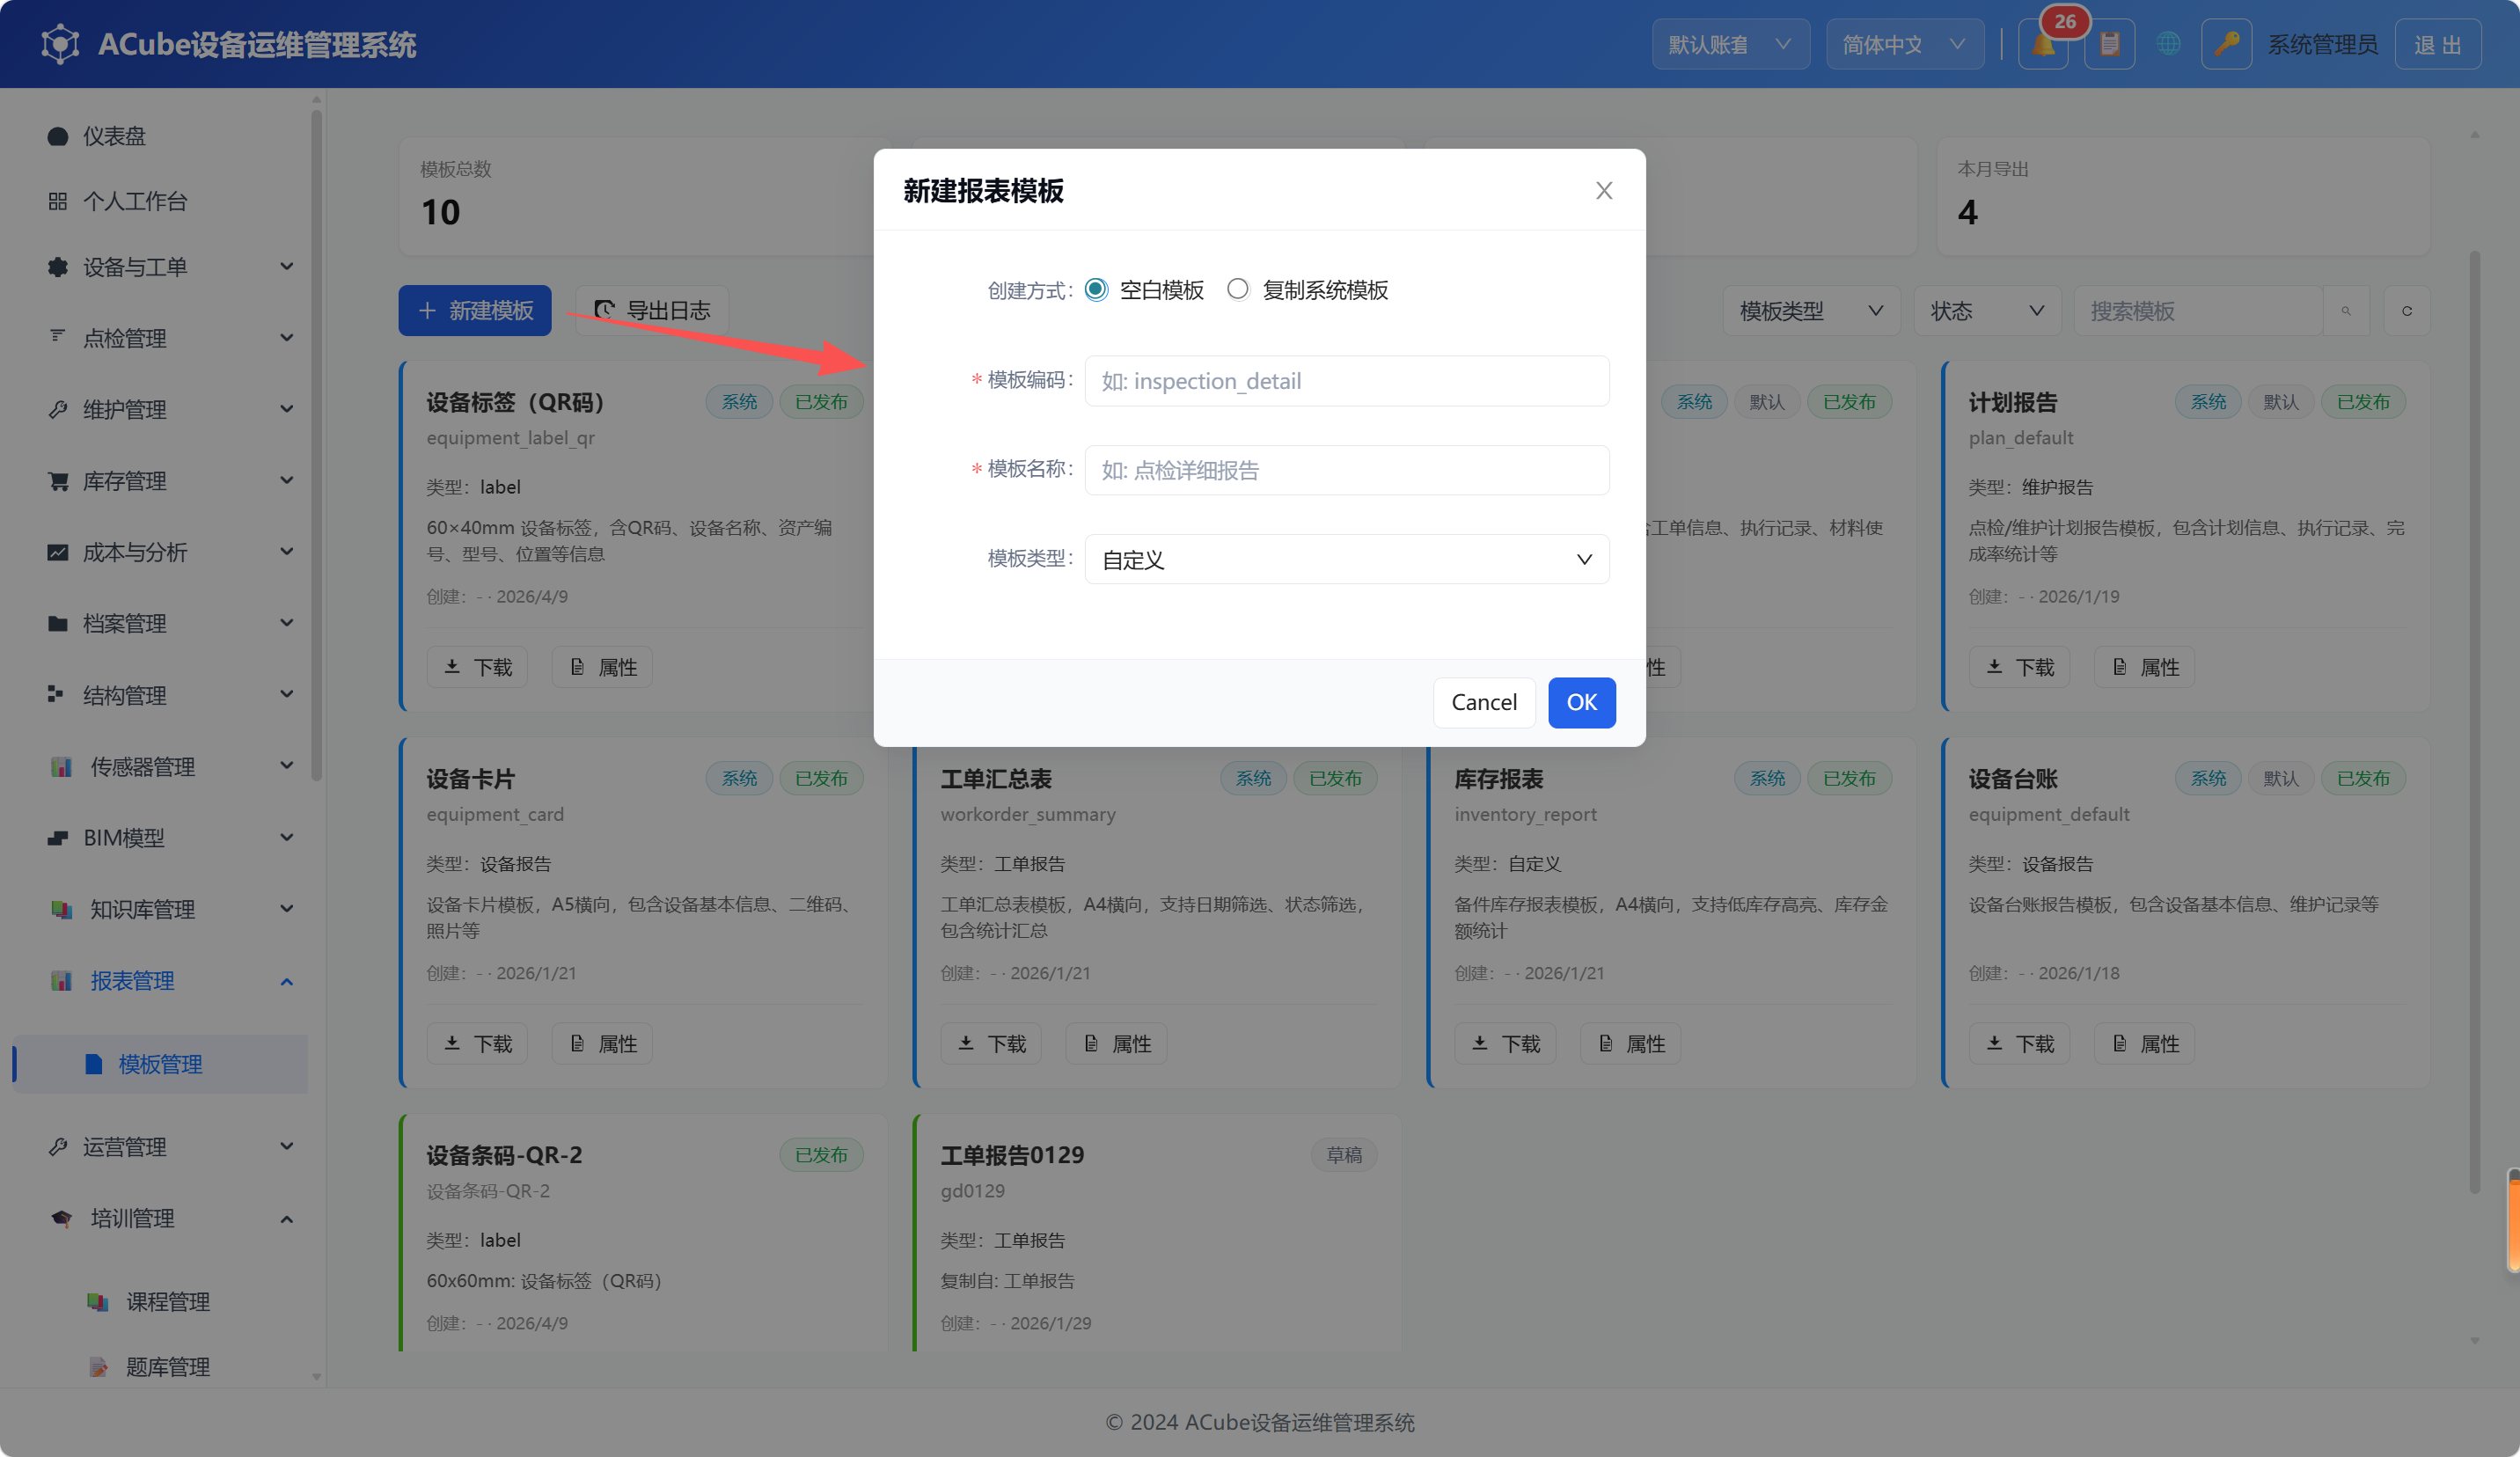The width and height of the screenshot is (2520, 1457).
Task: Click the 搜索模板 search field
Action: [2198, 311]
